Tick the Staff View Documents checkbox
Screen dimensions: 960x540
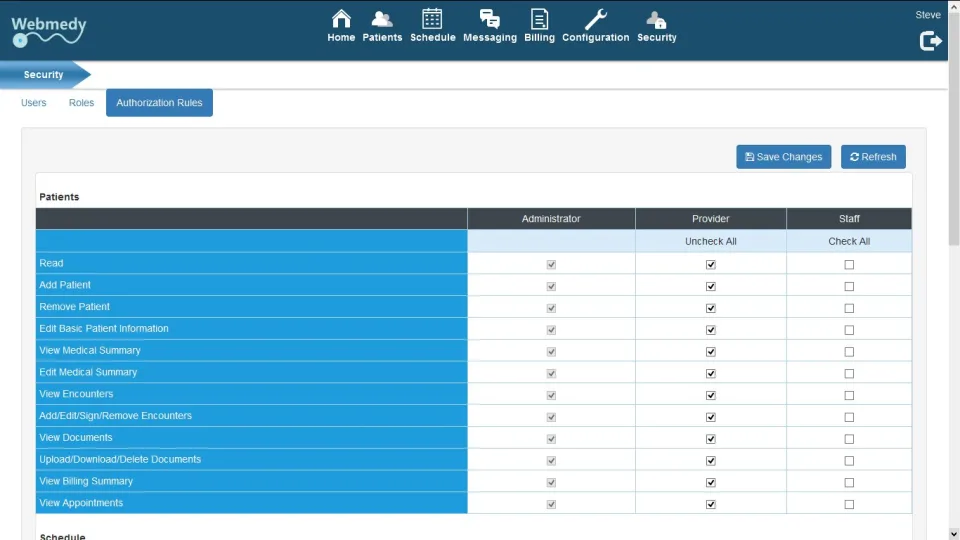coord(849,439)
